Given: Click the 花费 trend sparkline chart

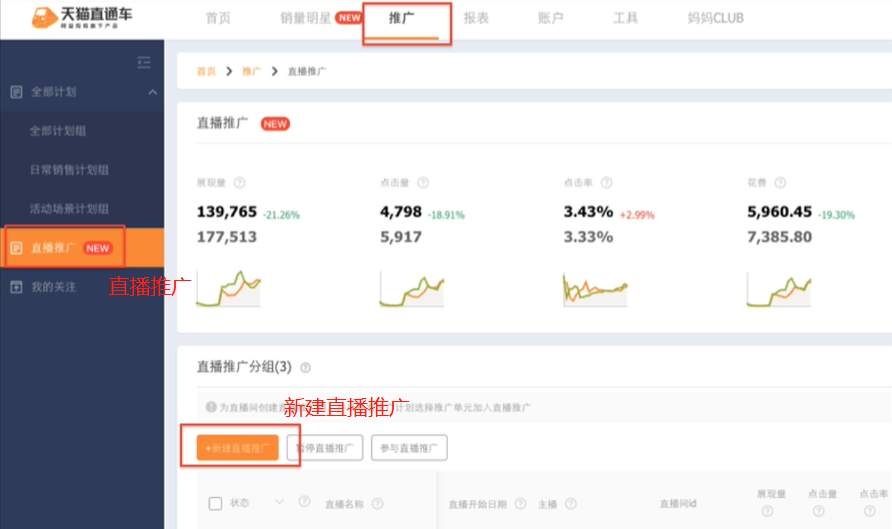Looking at the screenshot, I should coord(779,288).
